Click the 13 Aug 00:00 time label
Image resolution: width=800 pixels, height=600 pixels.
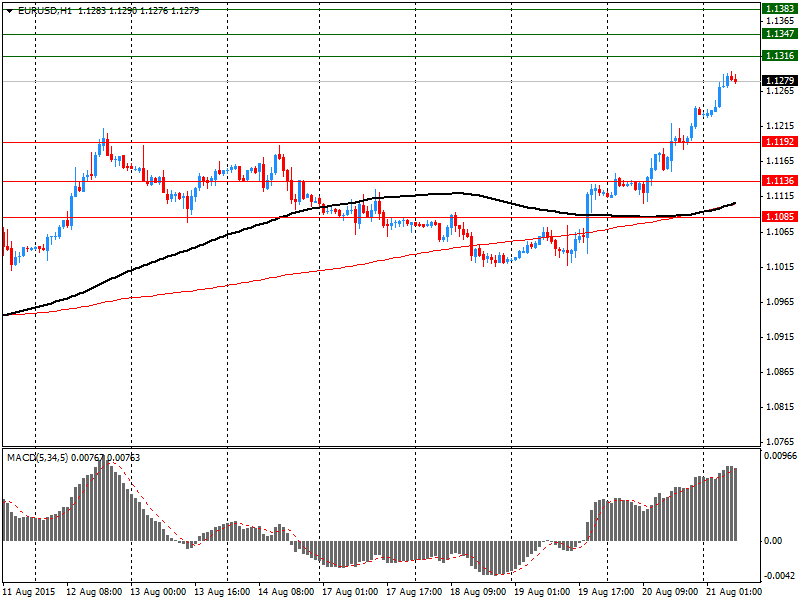pos(158,592)
